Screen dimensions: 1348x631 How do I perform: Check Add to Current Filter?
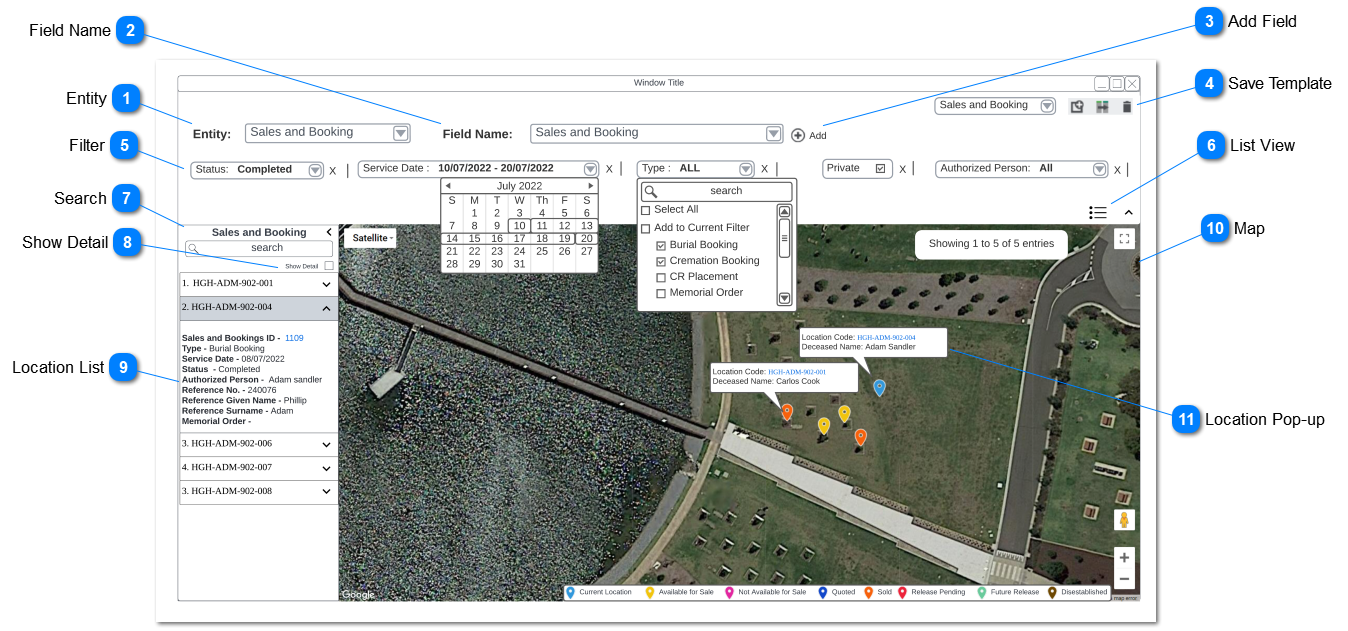pyautogui.click(x=645, y=228)
